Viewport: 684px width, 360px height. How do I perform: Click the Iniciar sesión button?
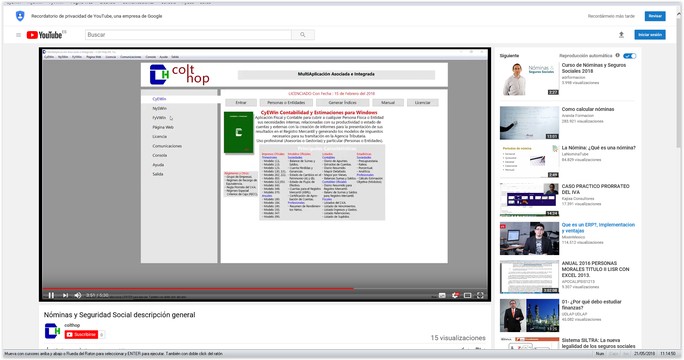[x=650, y=34]
